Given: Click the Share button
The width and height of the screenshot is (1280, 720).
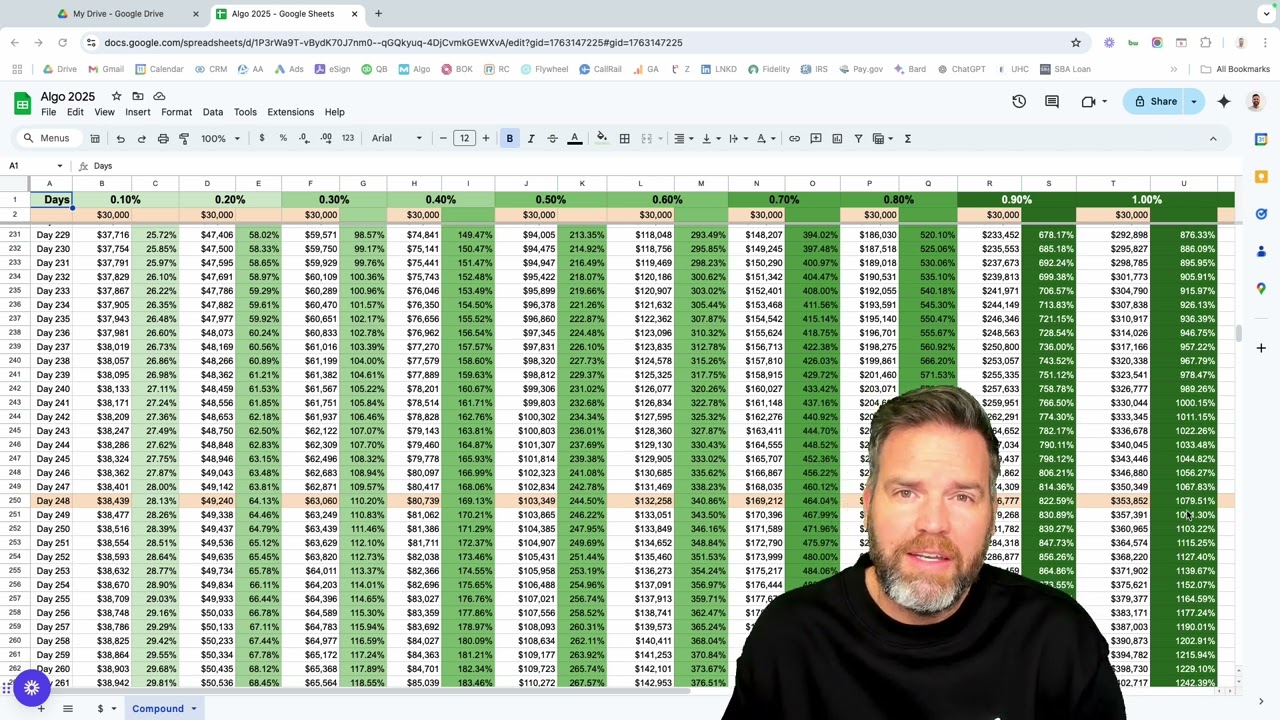Looking at the screenshot, I should point(1155,101).
